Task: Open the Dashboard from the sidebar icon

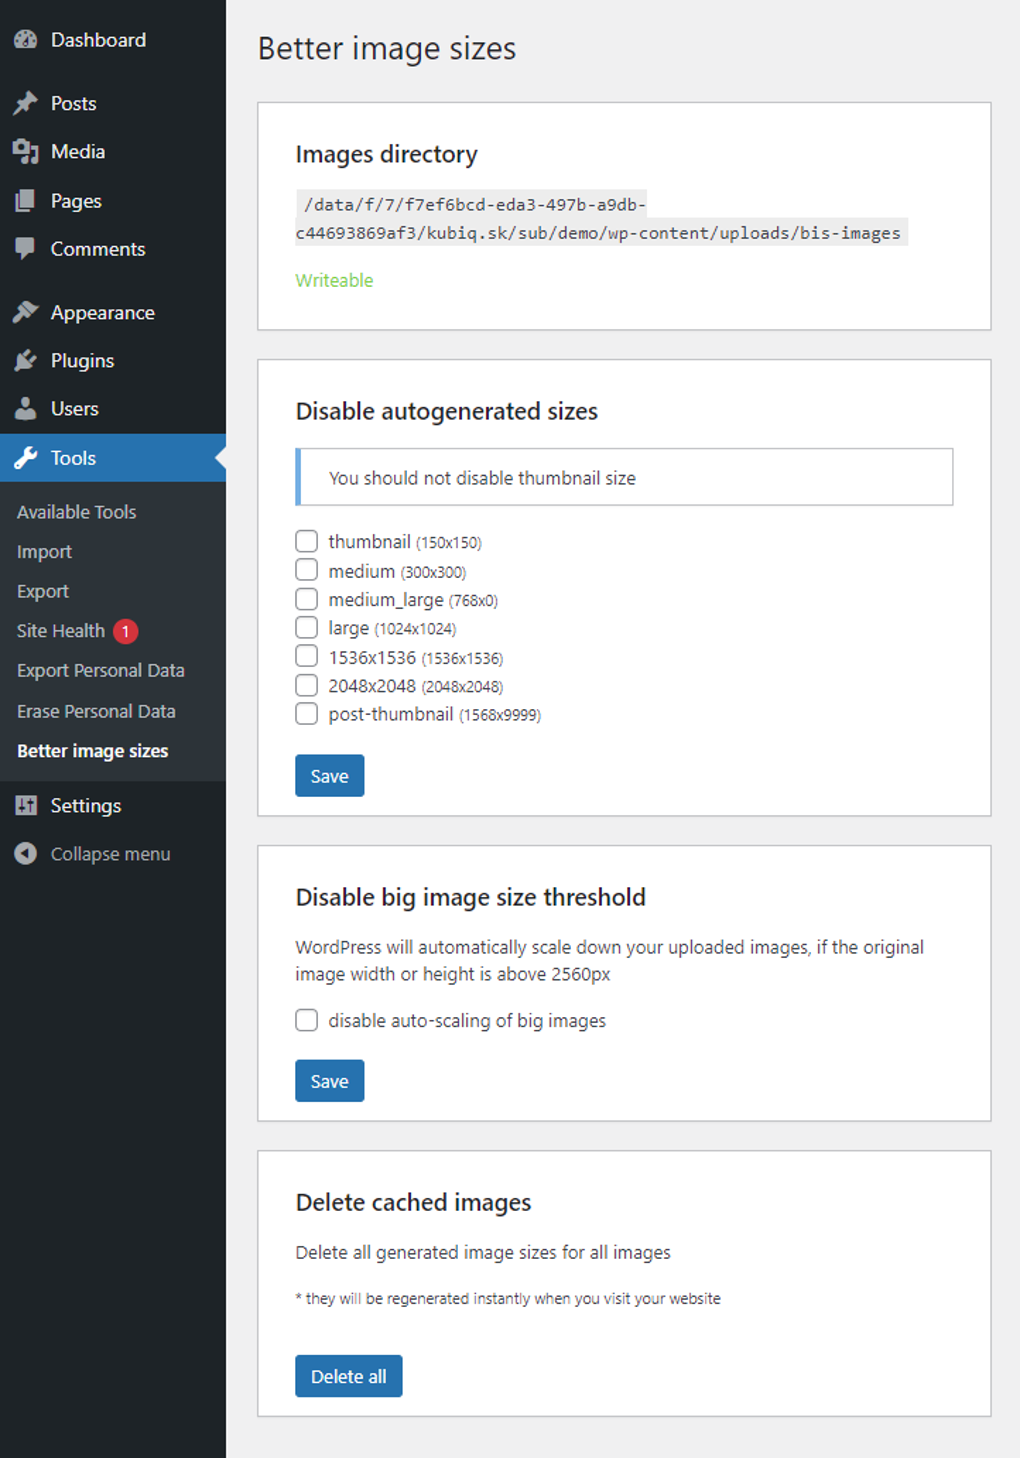Action: coord(25,40)
